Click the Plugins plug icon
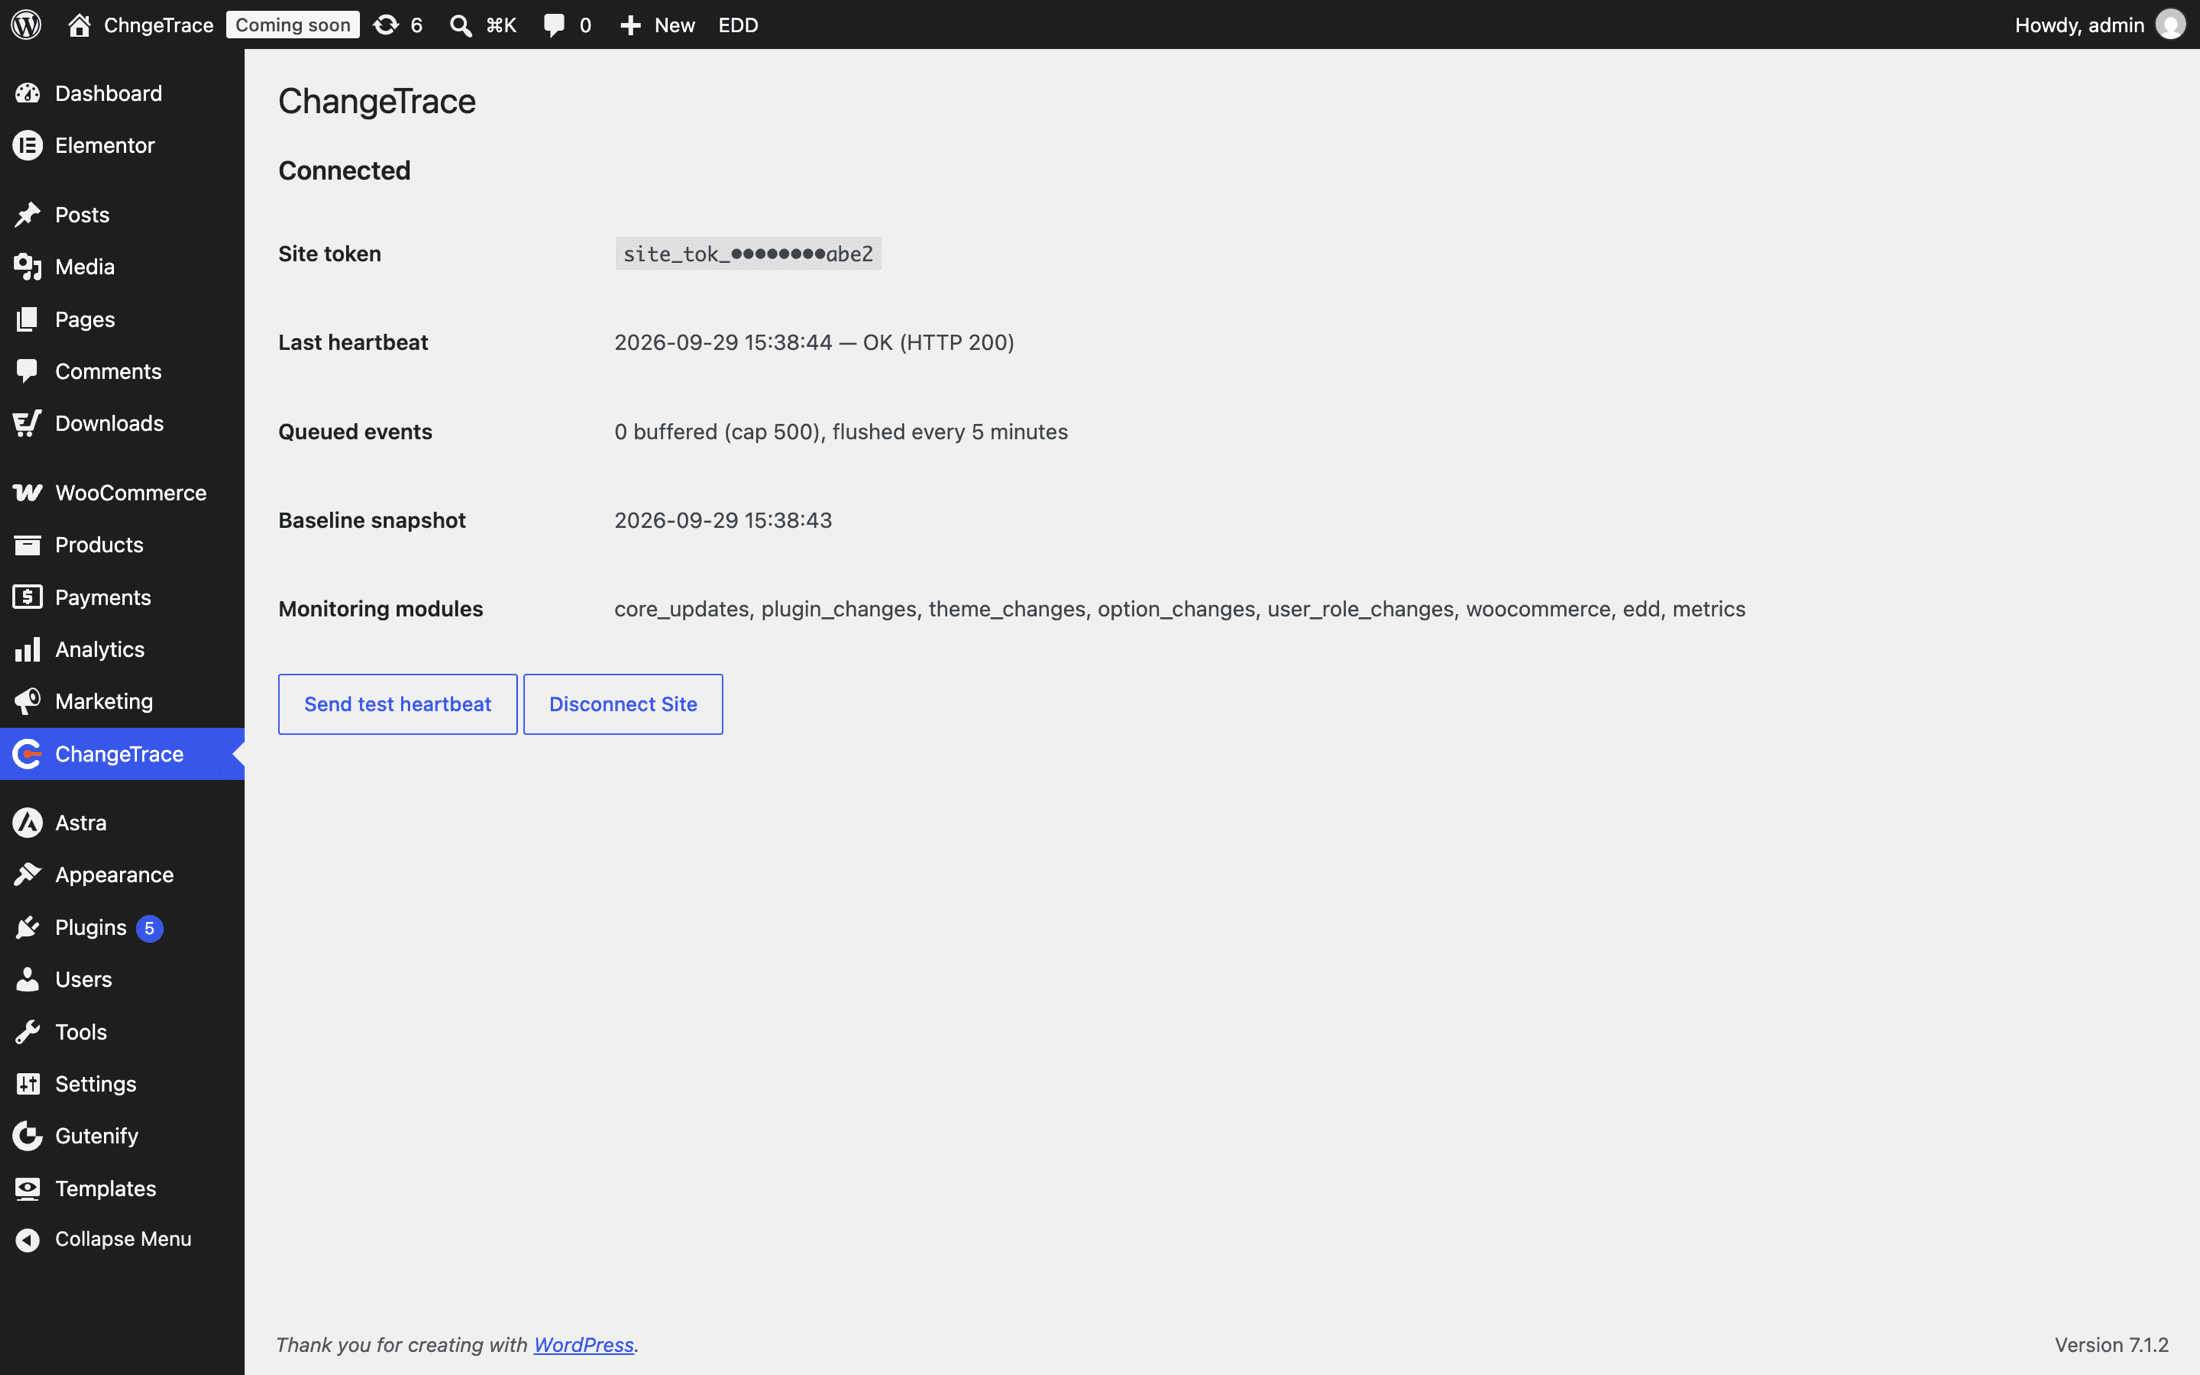The height and width of the screenshot is (1375, 2200). [x=28, y=927]
